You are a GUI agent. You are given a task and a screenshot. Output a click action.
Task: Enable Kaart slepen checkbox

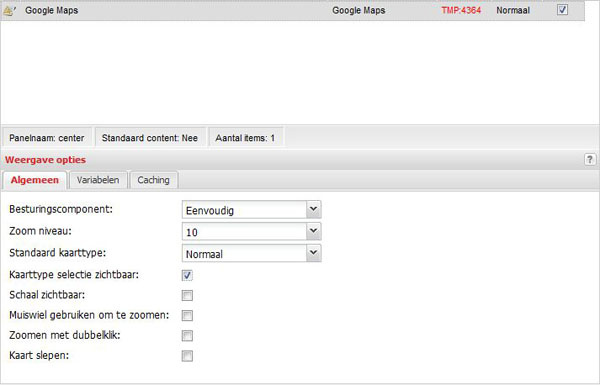(x=187, y=356)
